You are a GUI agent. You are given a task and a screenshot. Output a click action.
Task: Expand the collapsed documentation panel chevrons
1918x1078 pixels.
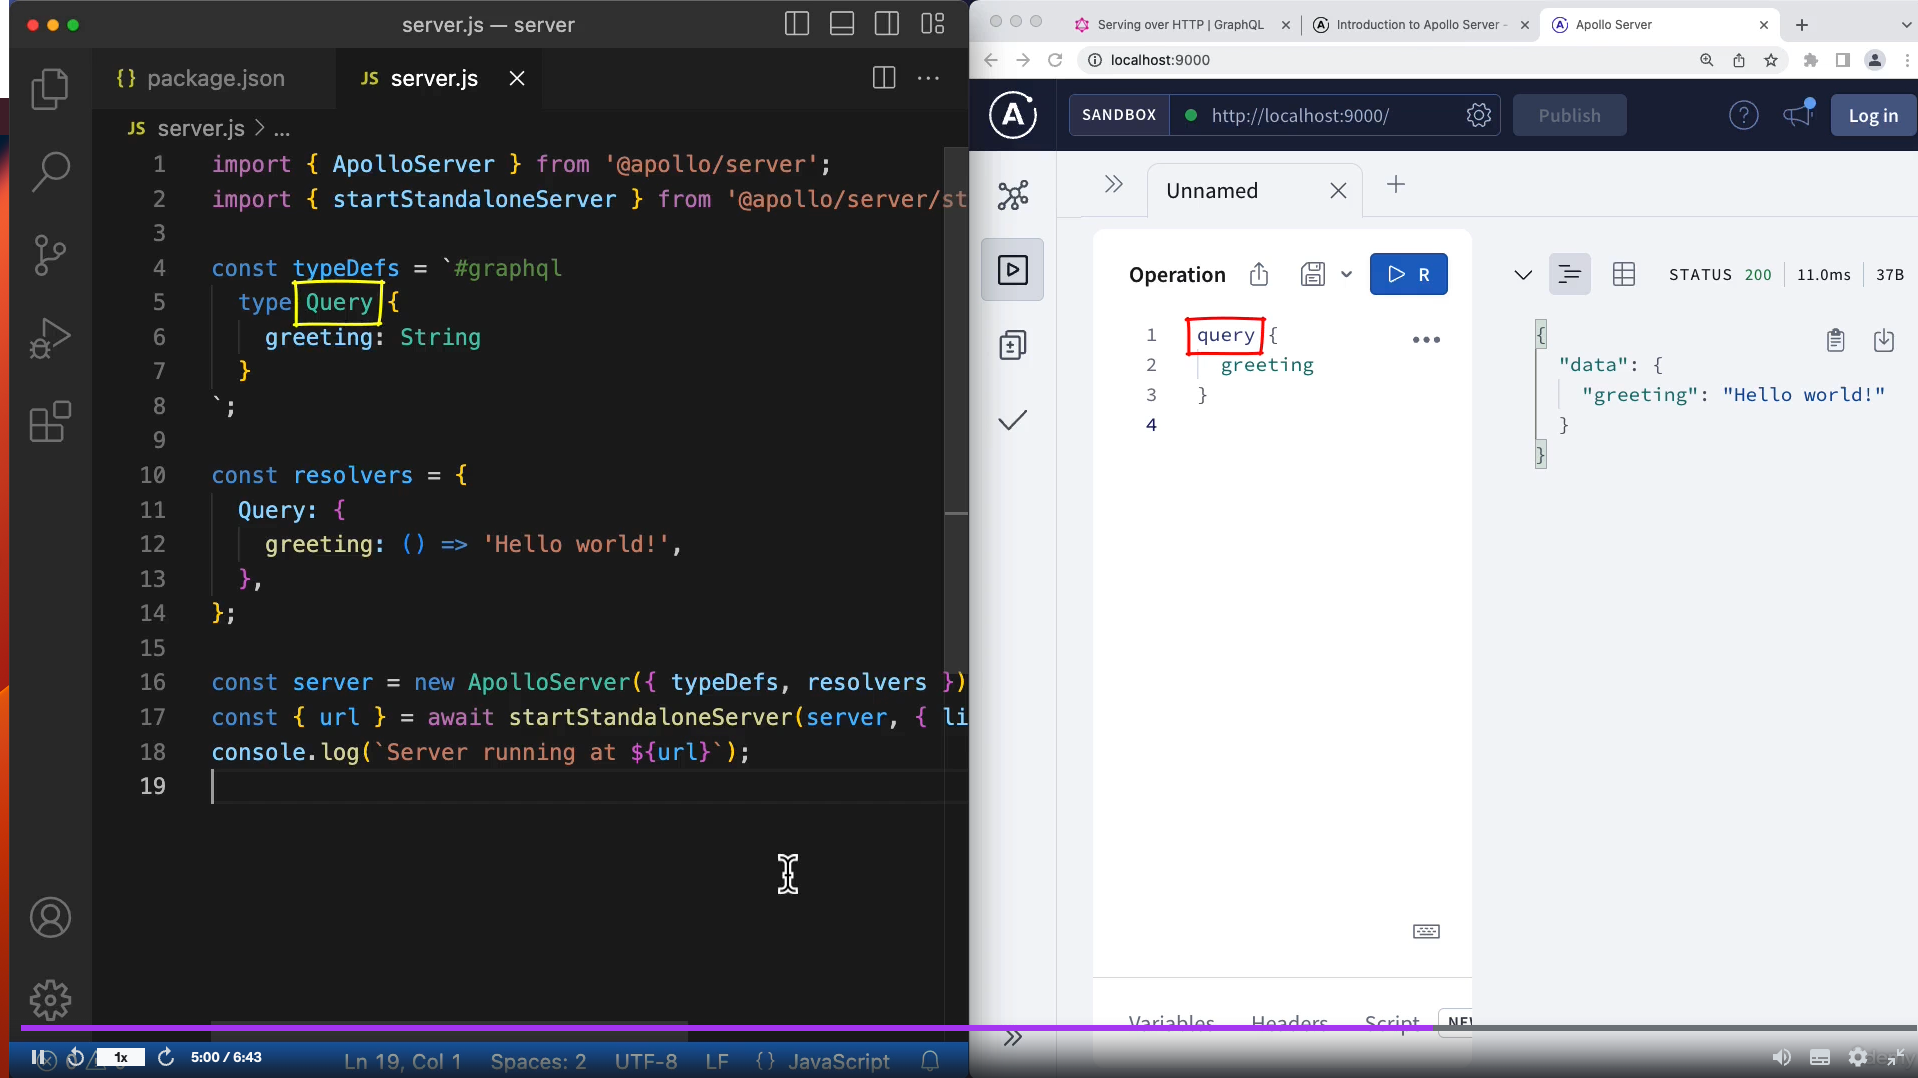(1113, 184)
